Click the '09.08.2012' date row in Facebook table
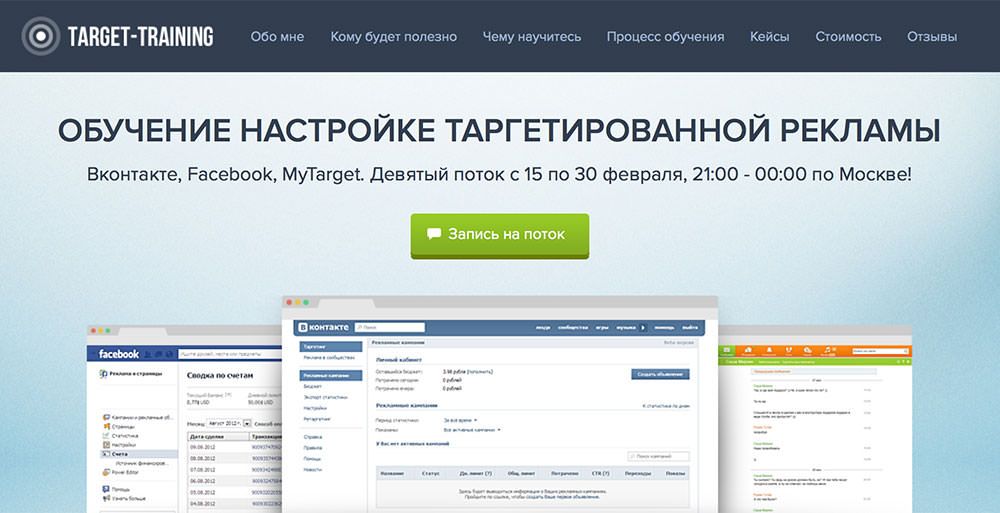This screenshot has width=1000, height=513. 202,447
